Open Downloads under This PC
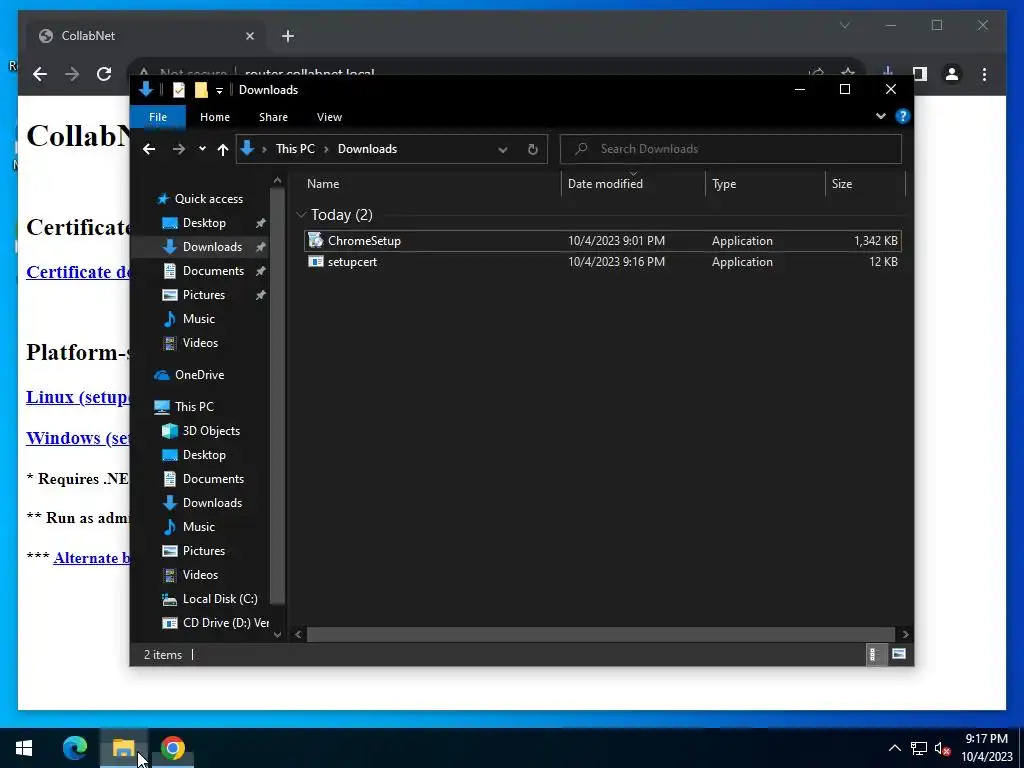Screen dimensions: 1024x768 coord(212,503)
